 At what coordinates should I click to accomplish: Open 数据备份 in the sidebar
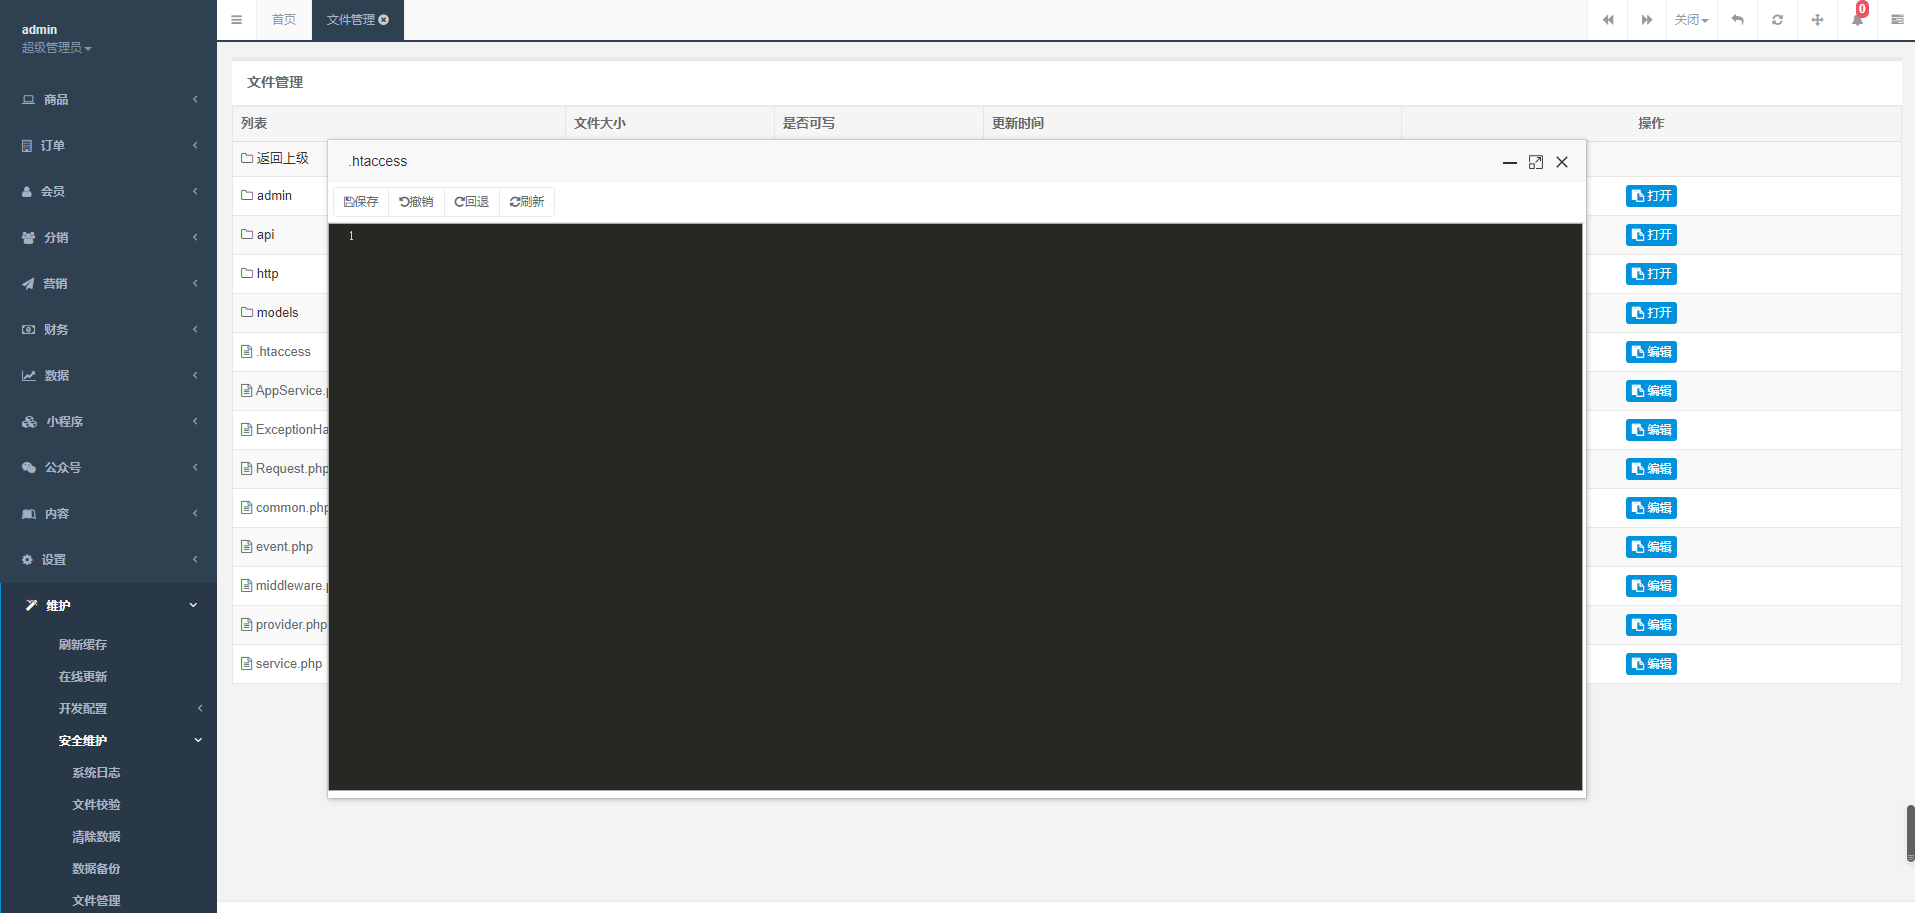click(96, 869)
